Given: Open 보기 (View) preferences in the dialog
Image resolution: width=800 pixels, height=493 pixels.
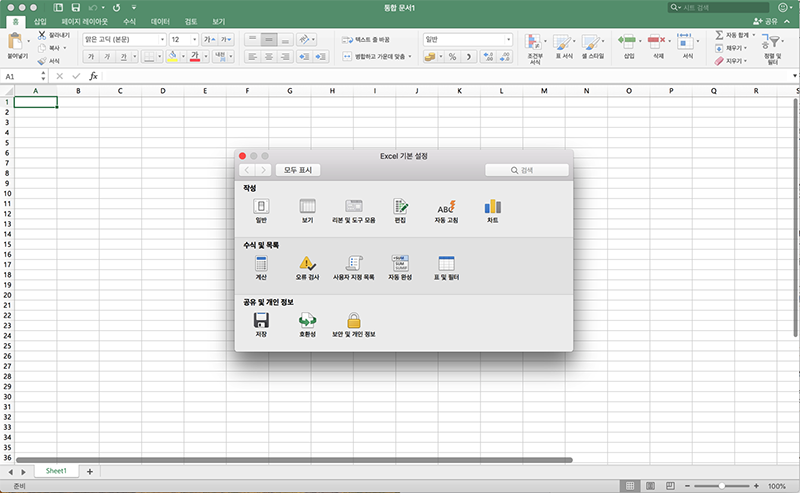Looking at the screenshot, I should pos(307,211).
